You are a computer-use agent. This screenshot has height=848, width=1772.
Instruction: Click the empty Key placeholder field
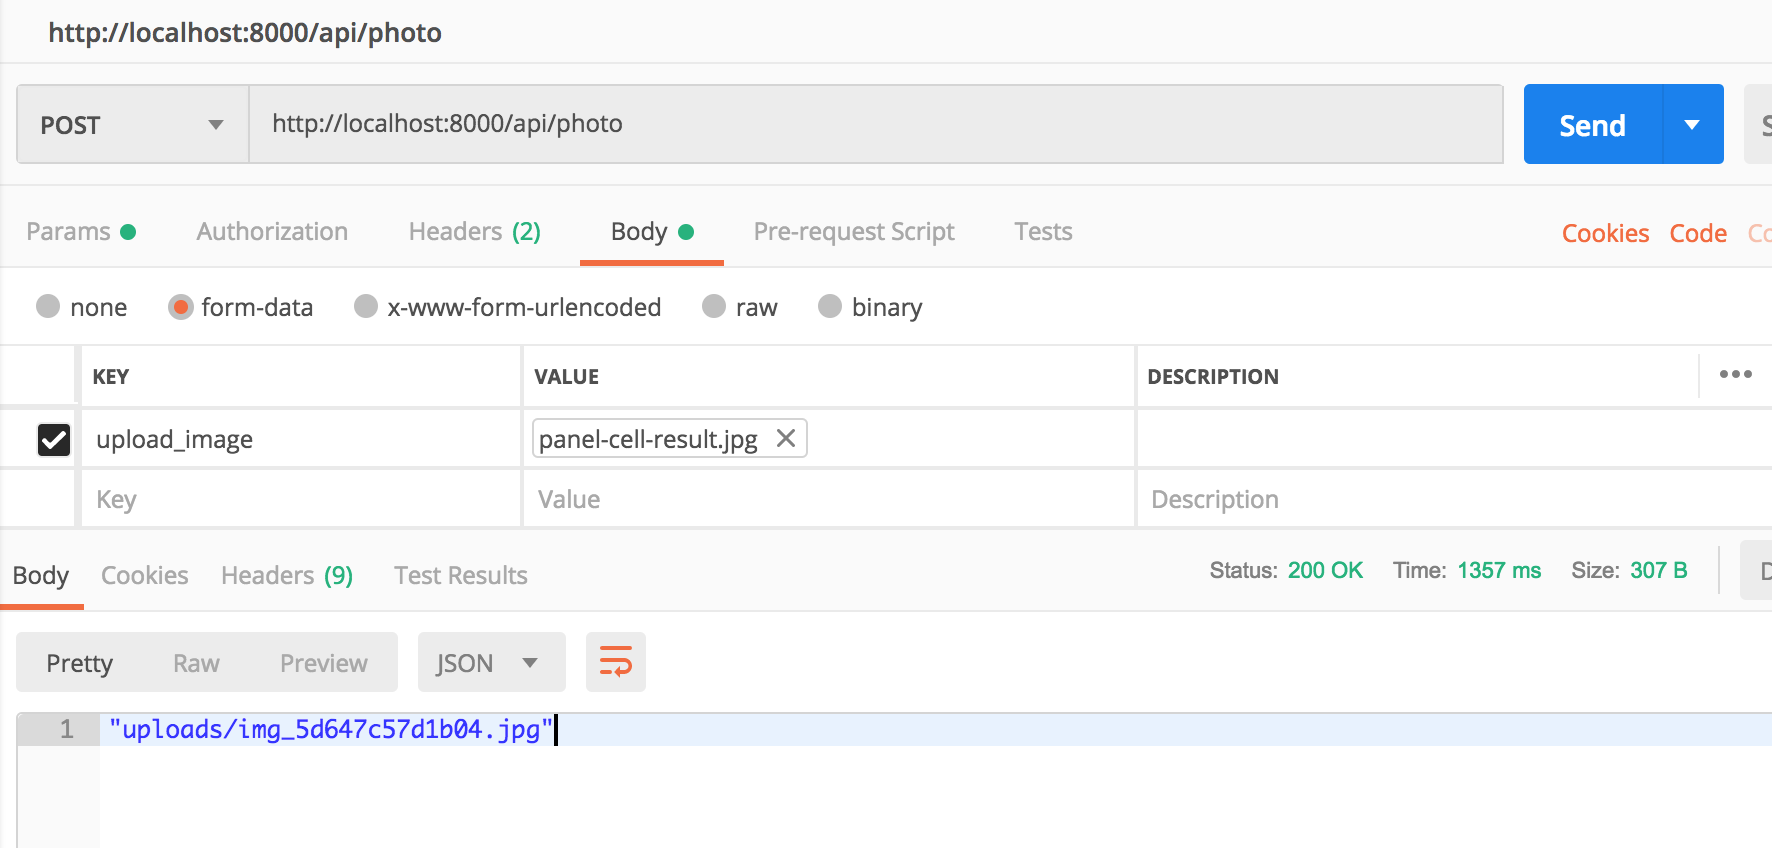tap(300, 499)
